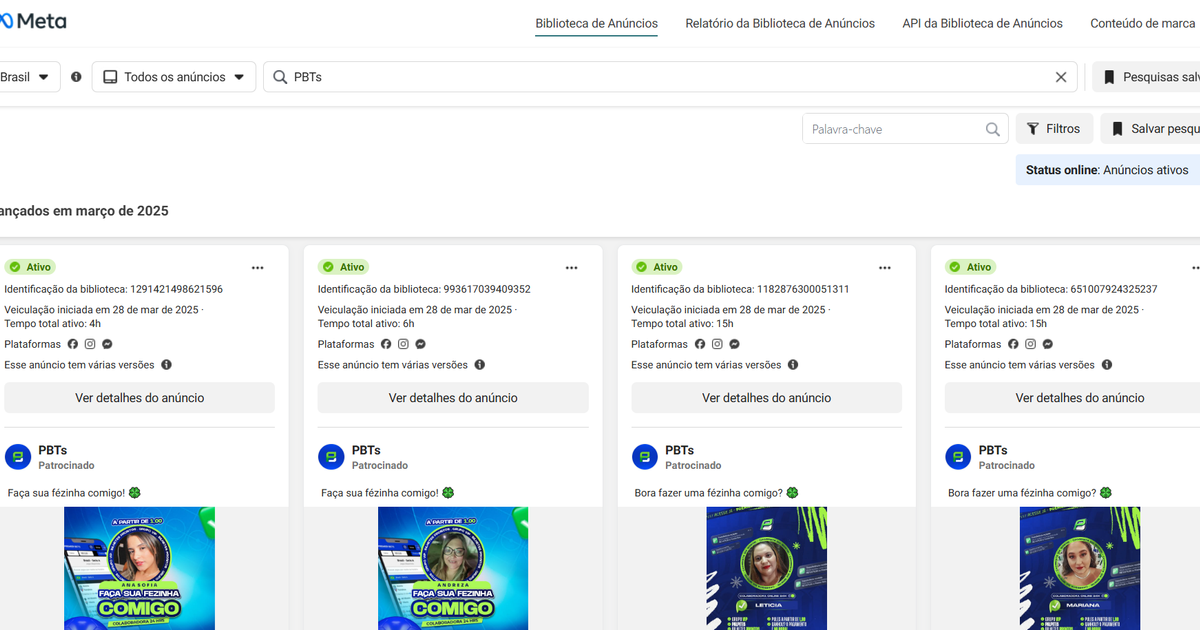Click PBTs avatar on ad 1291421498621596 card

18,457
